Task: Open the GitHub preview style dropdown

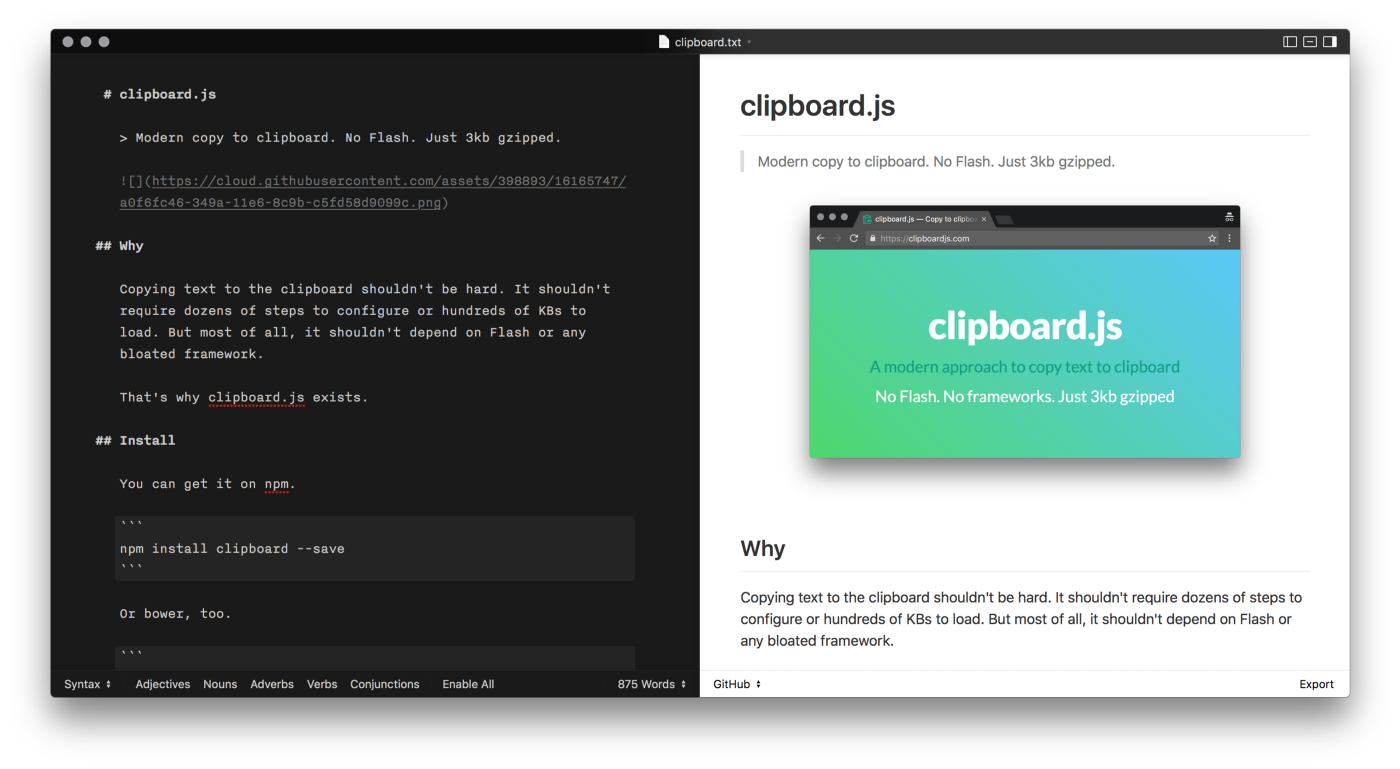Action: tap(737, 684)
